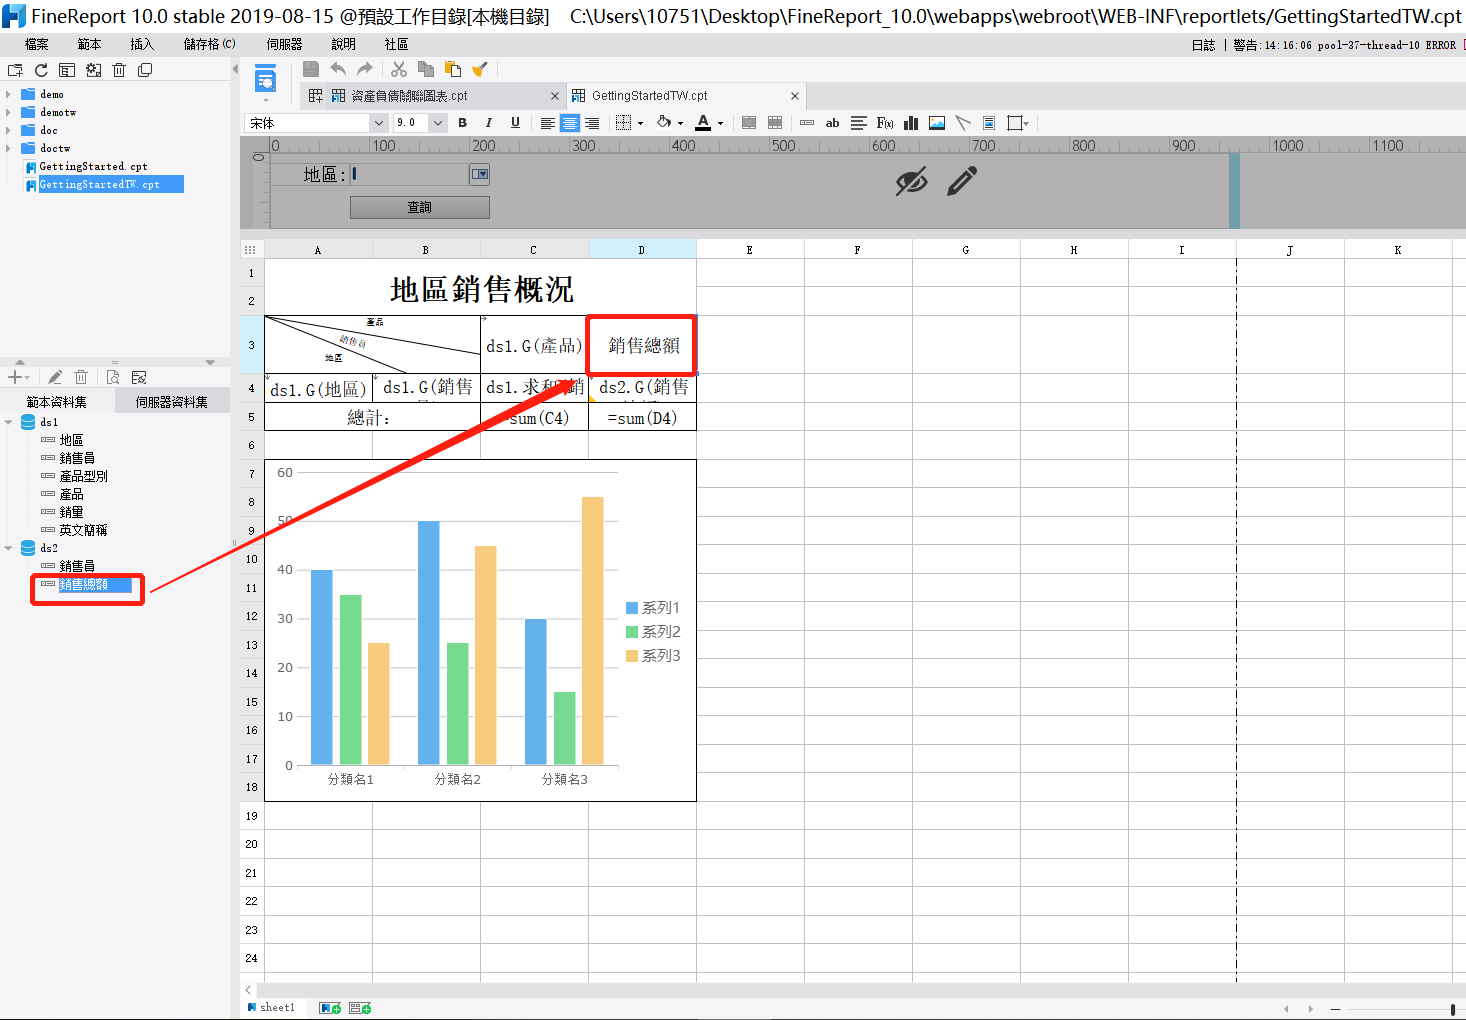Open the cell border style dropdown arrow
The height and width of the screenshot is (1020, 1466).
tap(641, 124)
